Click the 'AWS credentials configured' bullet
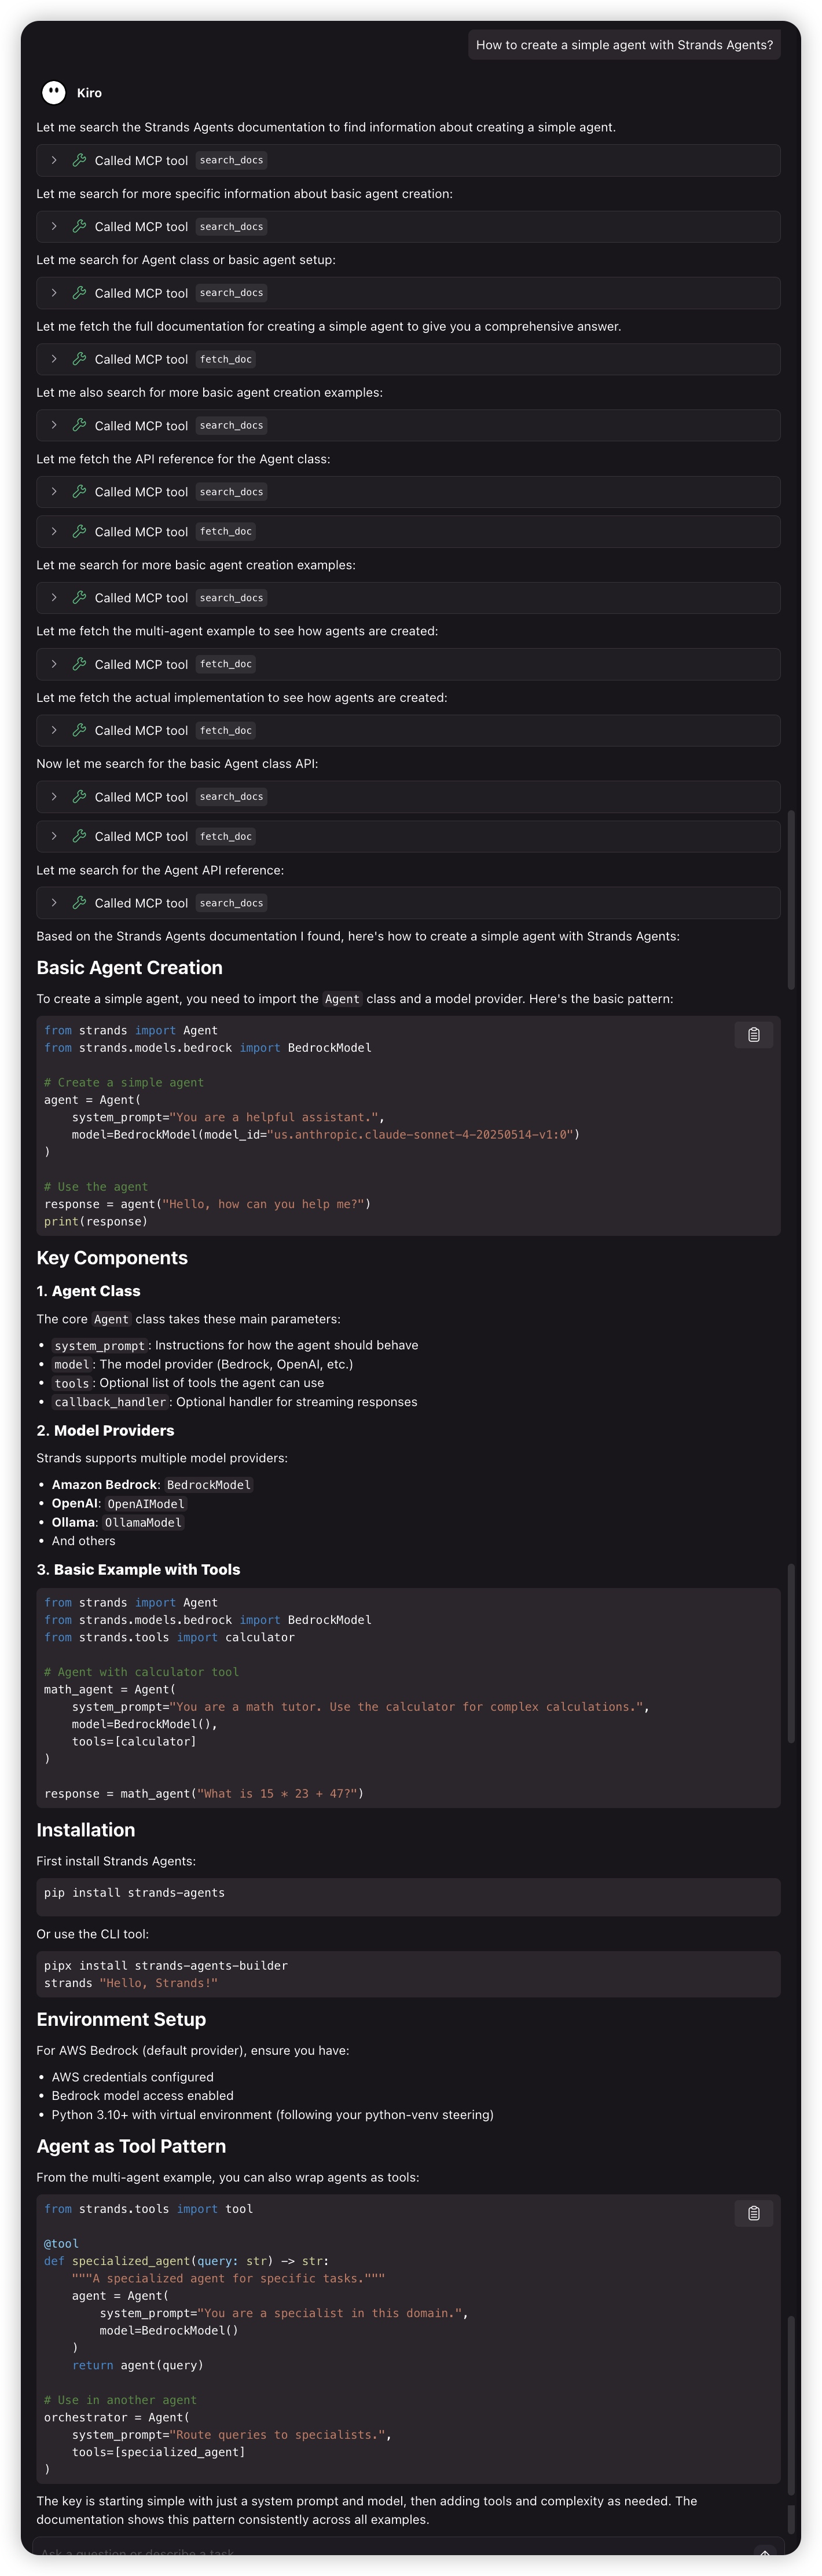822x2576 pixels. (x=132, y=2077)
